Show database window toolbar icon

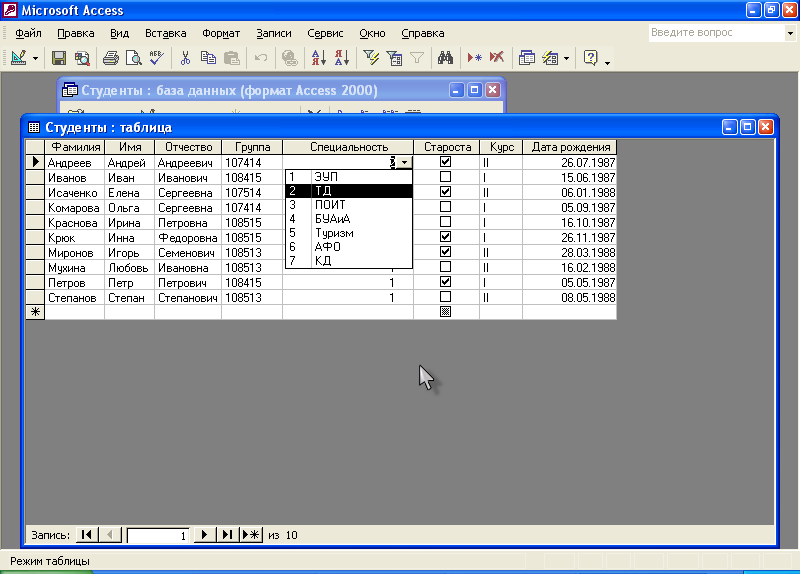[x=527, y=58]
